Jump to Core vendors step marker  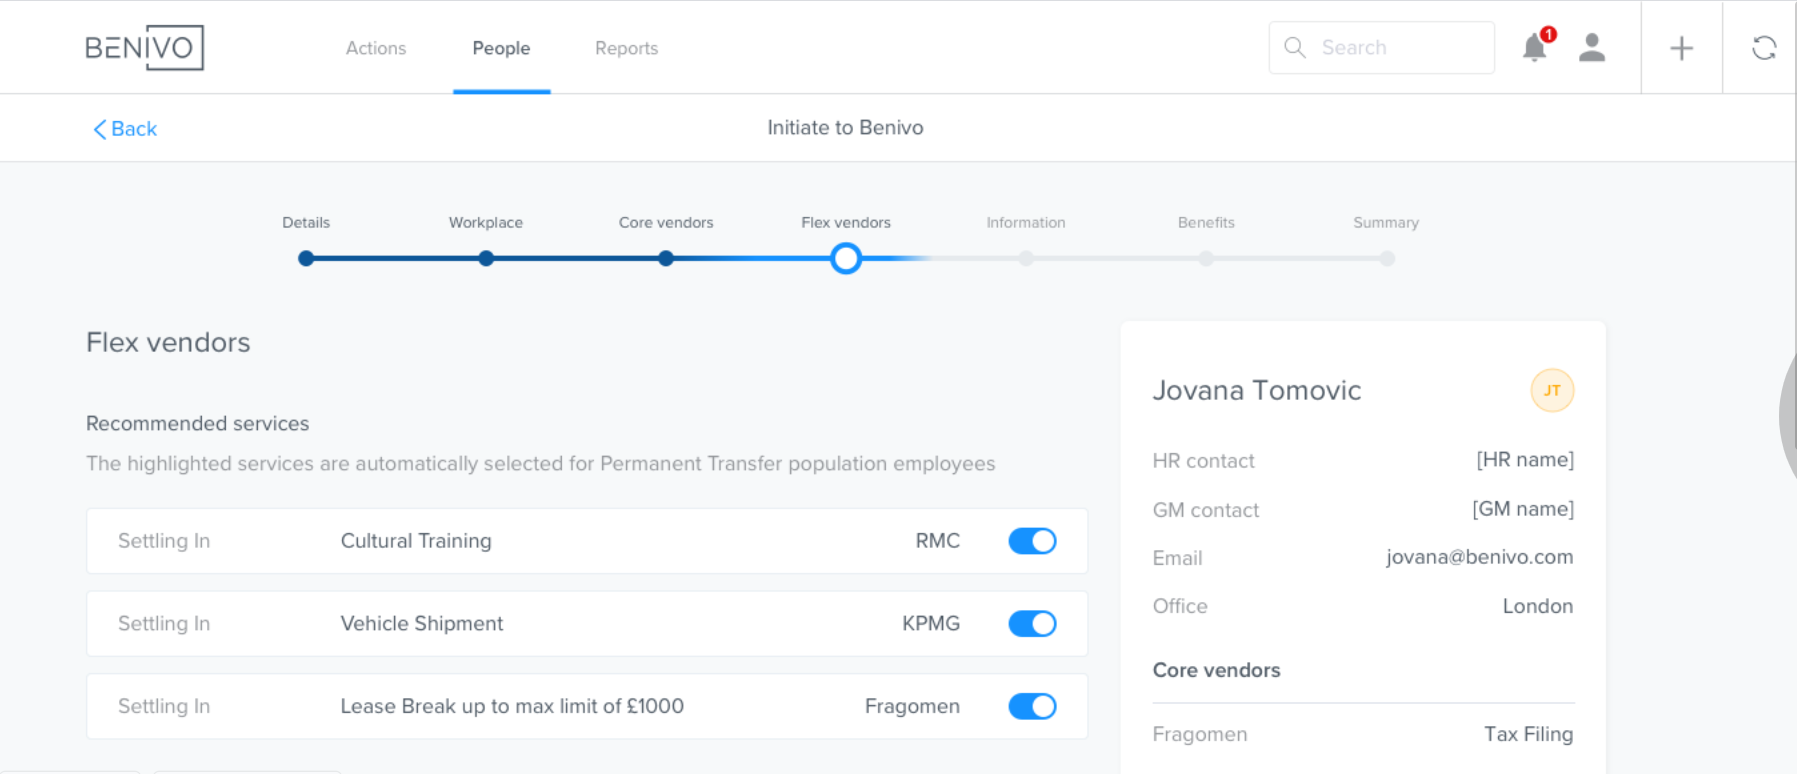pyautogui.click(x=666, y=258)
